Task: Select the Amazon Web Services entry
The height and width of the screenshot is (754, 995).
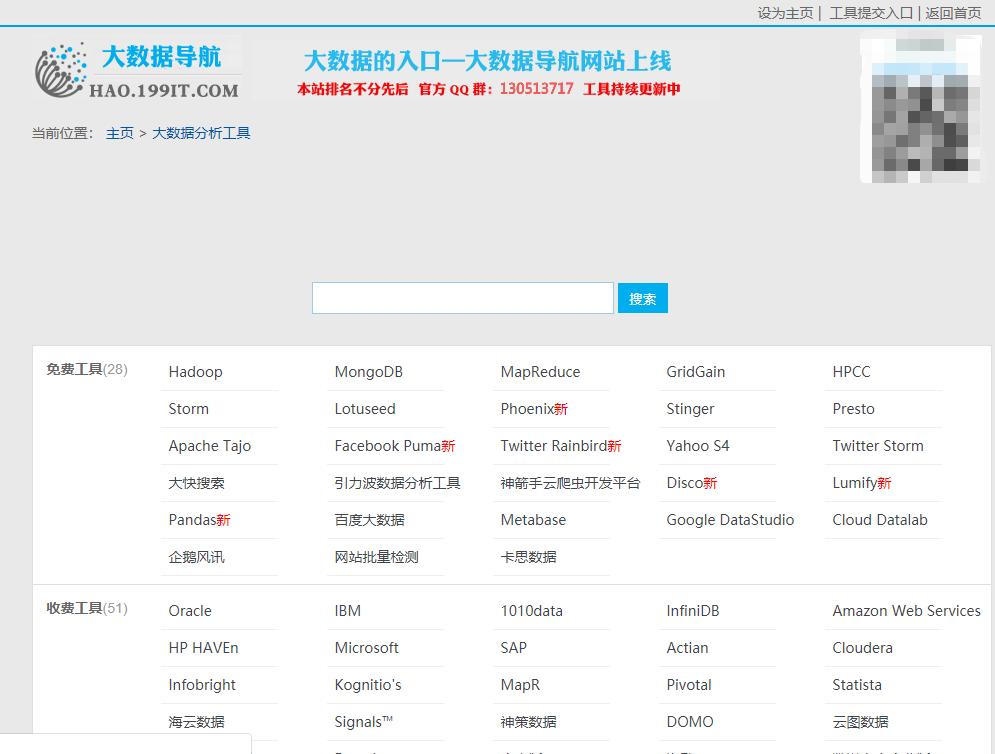Action: [905, 610]
